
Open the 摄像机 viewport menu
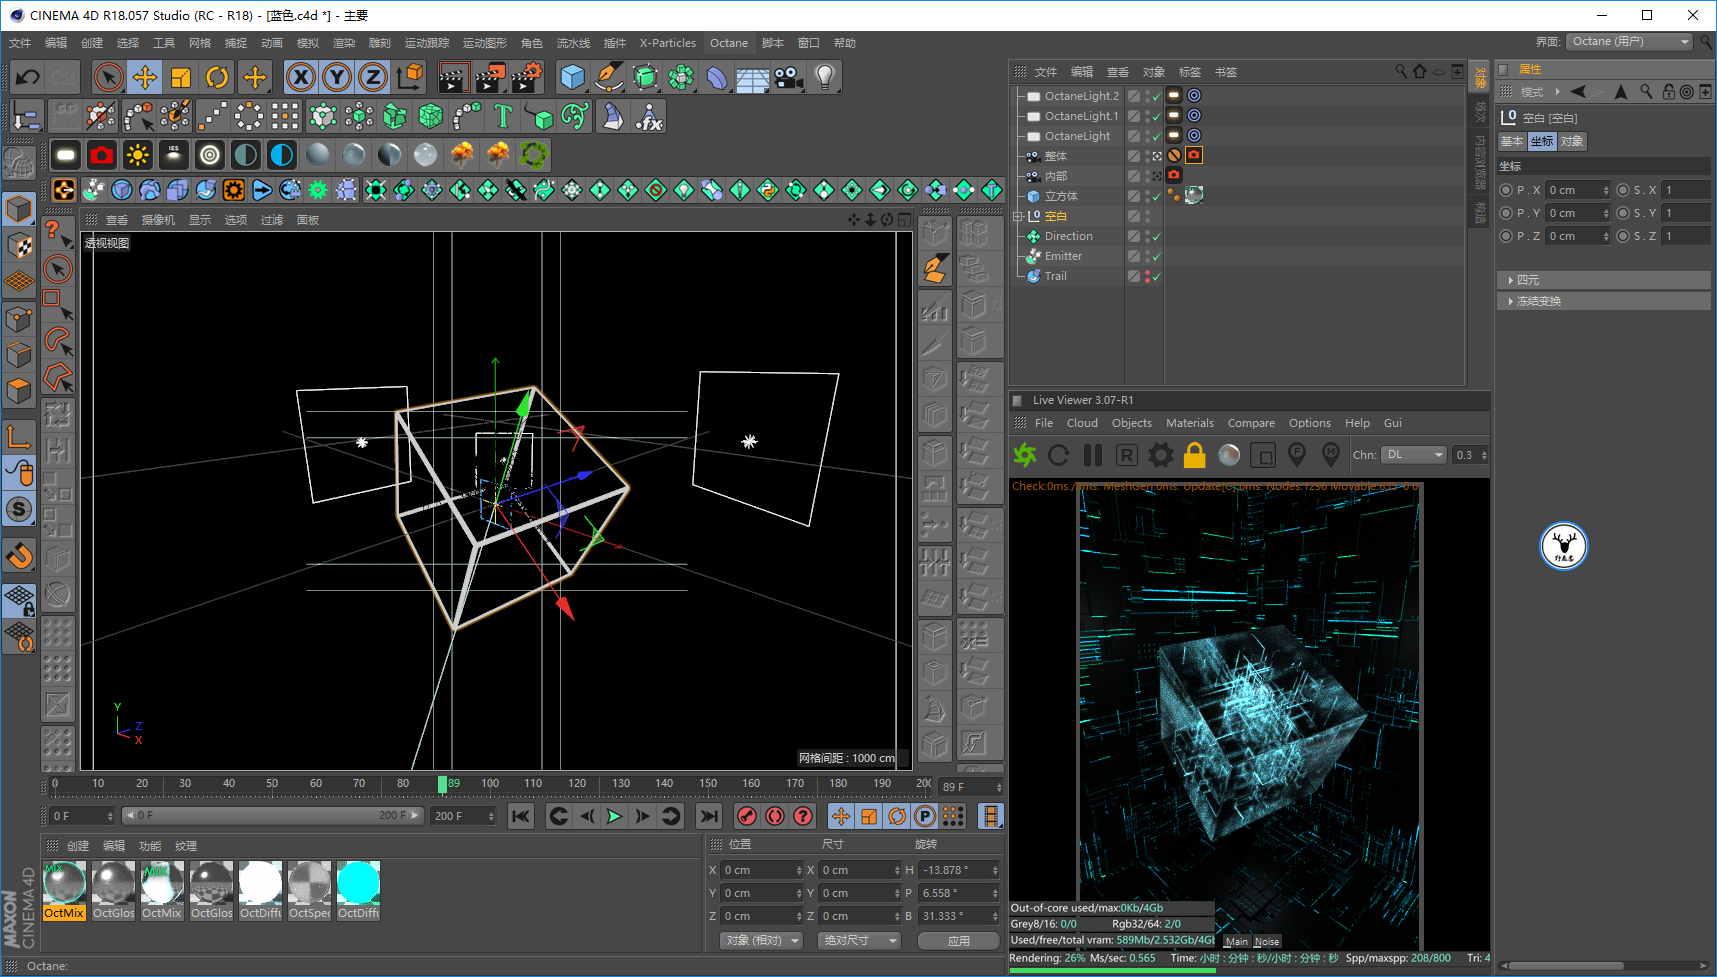click(158, 220)
